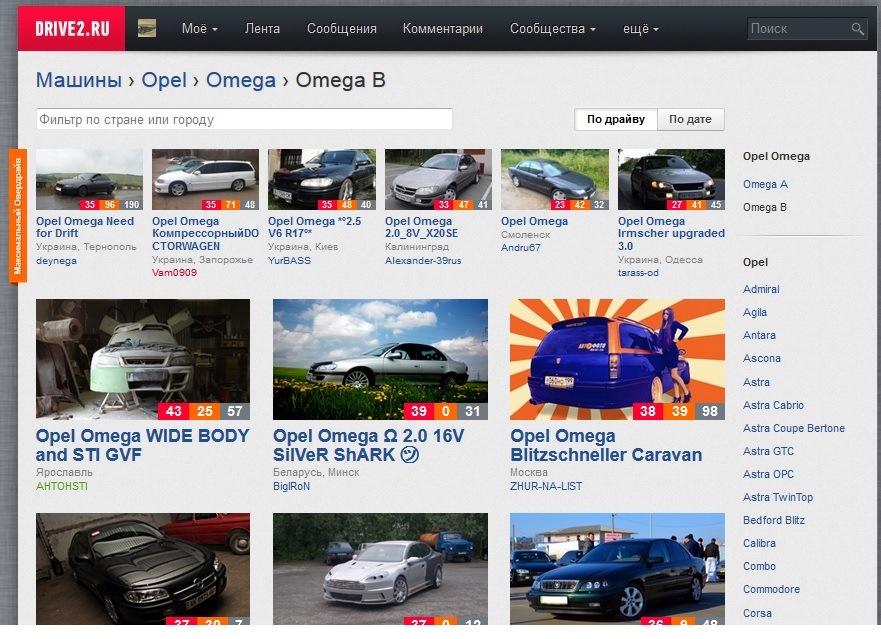The image size is (881, 639).
Task: Open the Максимальный Овердрайв side tab
Action: 18,216
